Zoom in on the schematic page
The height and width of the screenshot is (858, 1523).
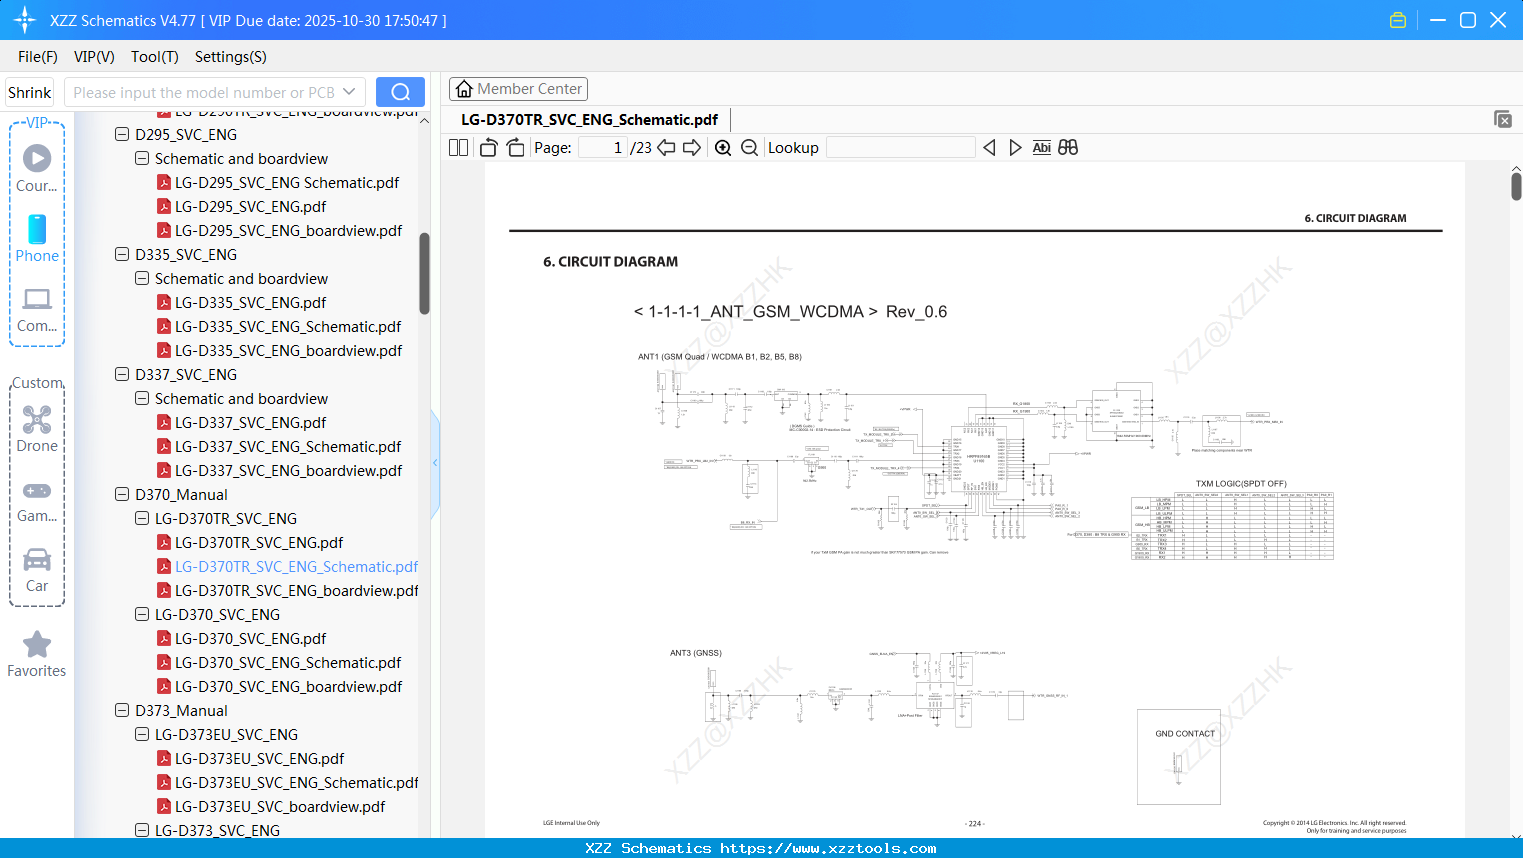point(722,147)
